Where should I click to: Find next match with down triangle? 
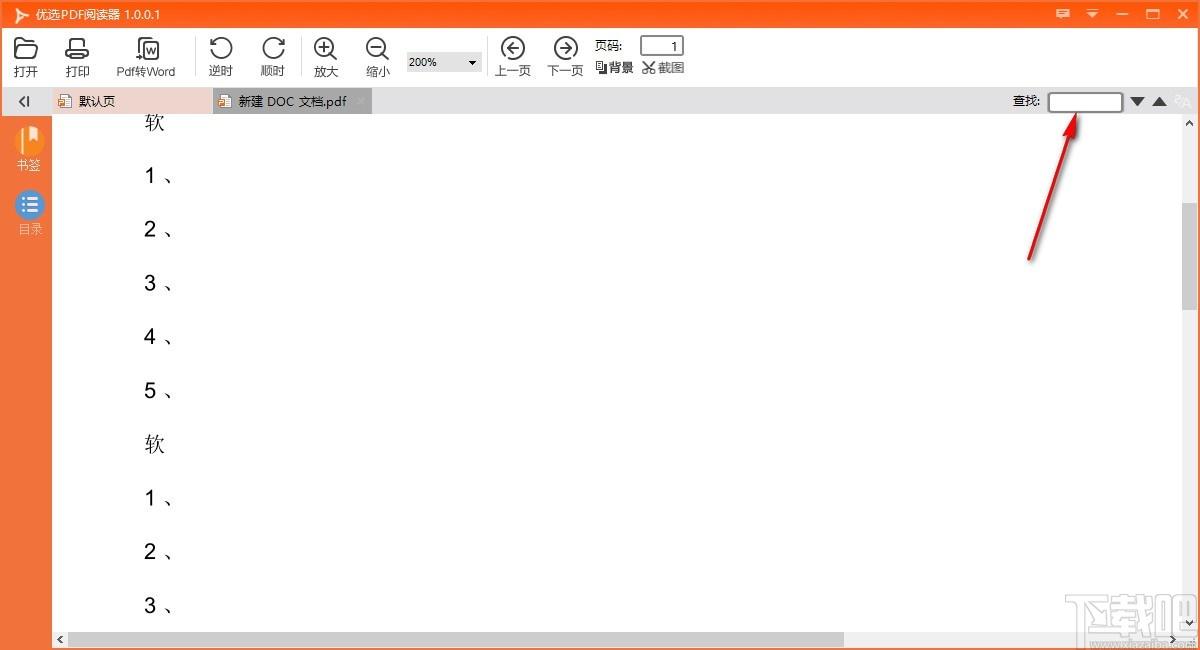tap(1137, 101)
